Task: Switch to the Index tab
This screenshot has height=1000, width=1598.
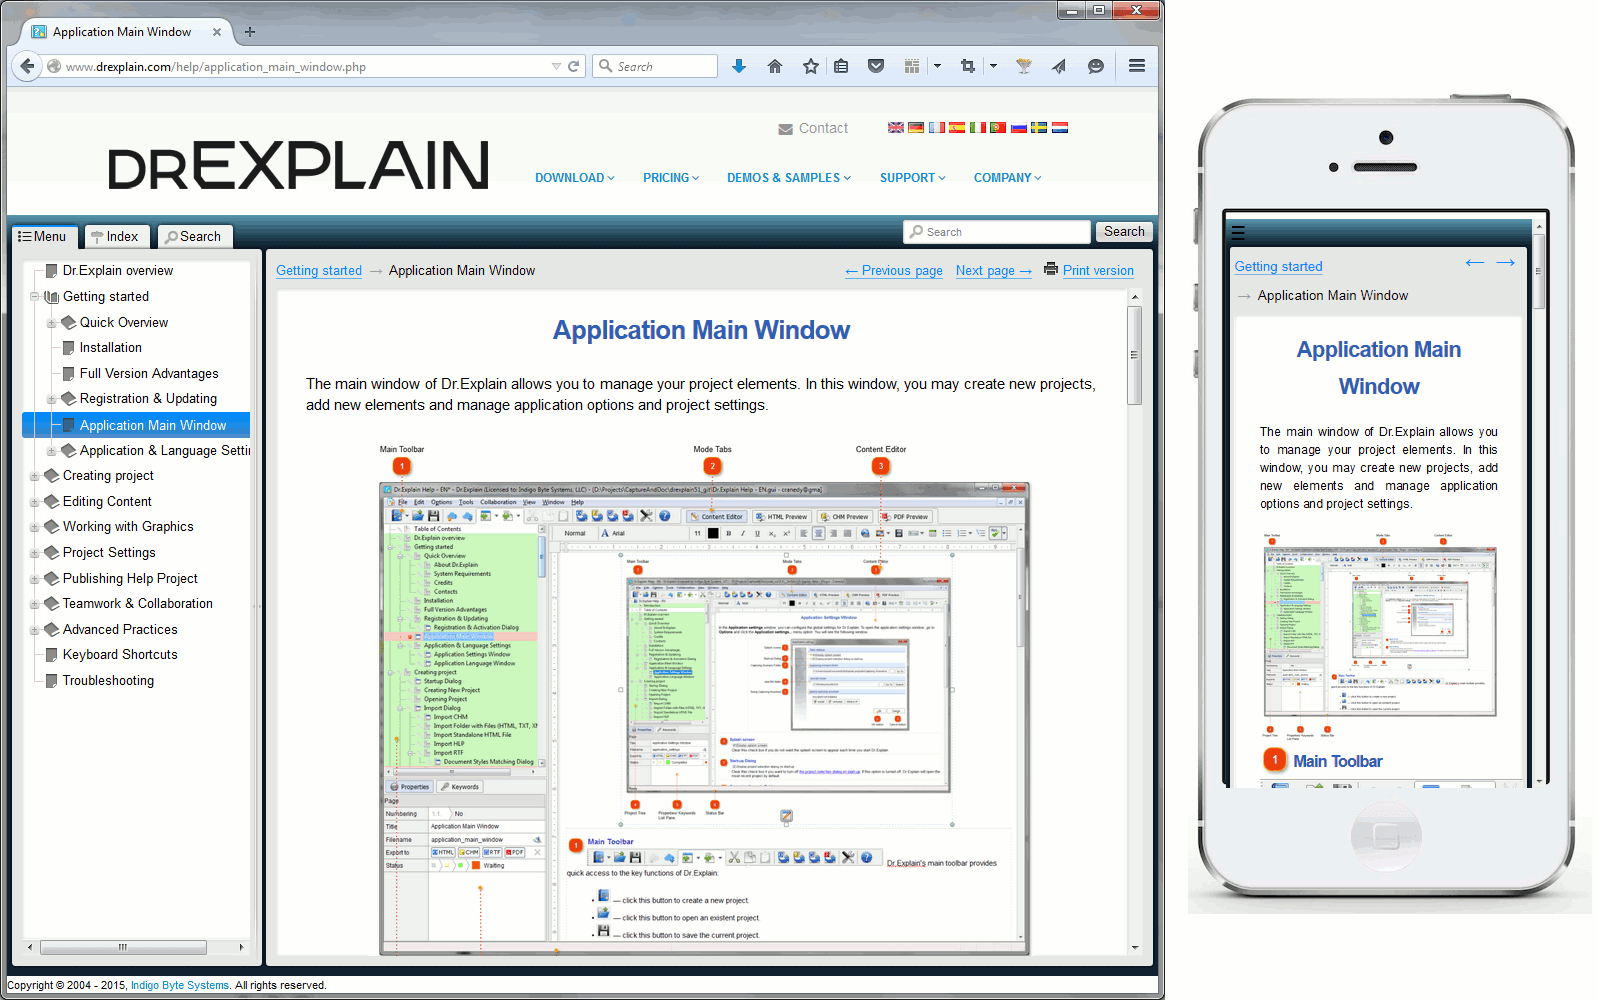Action: coord(116,237)
